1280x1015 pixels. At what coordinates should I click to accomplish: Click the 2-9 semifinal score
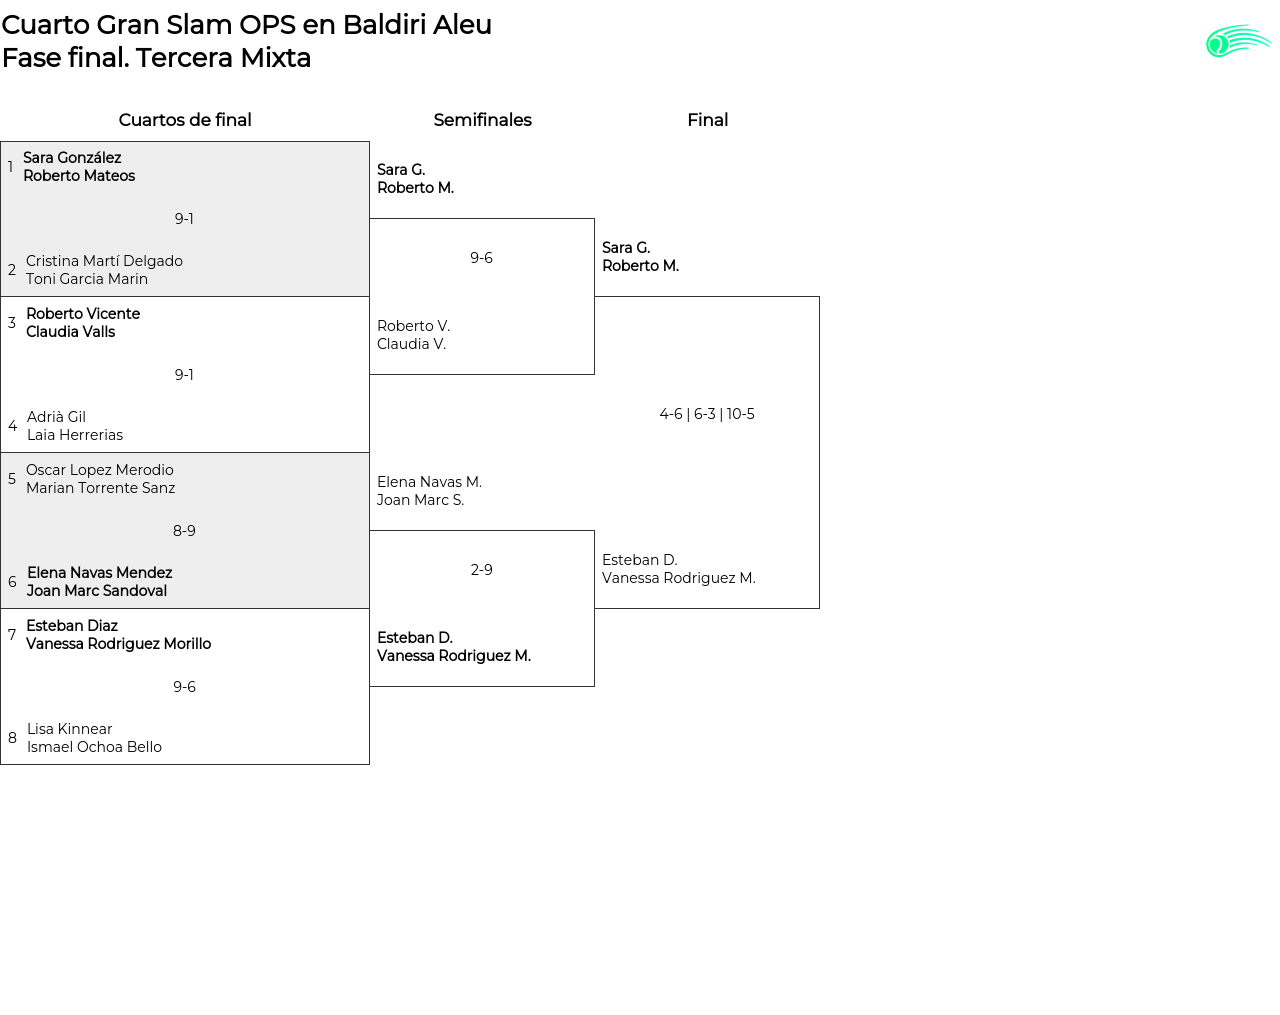pyautogui.click(x=481, y=570)
